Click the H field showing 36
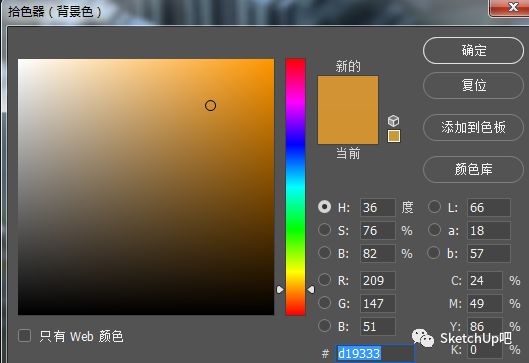The image size is (529, 363). 378,207
